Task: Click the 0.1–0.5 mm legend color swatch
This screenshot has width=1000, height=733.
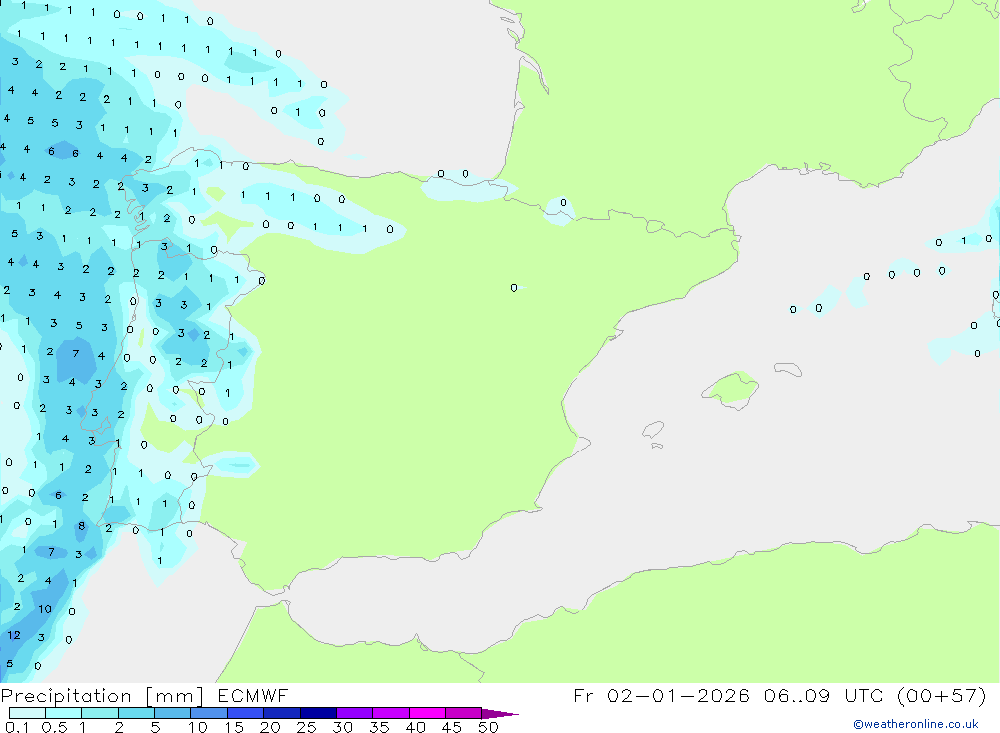Action: [27, 713]
